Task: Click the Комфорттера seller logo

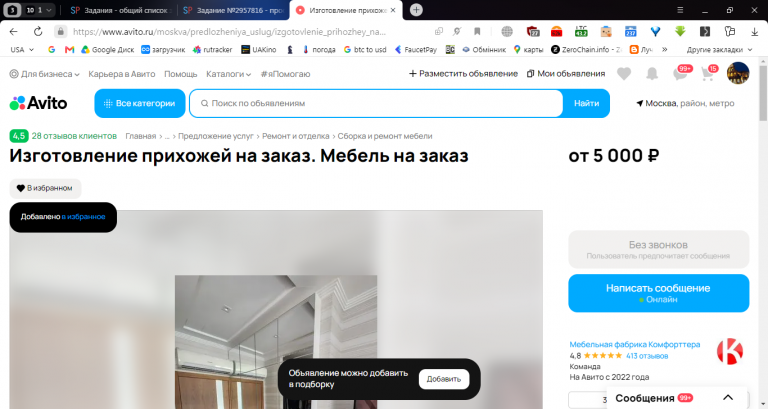Action: [730, 351]
